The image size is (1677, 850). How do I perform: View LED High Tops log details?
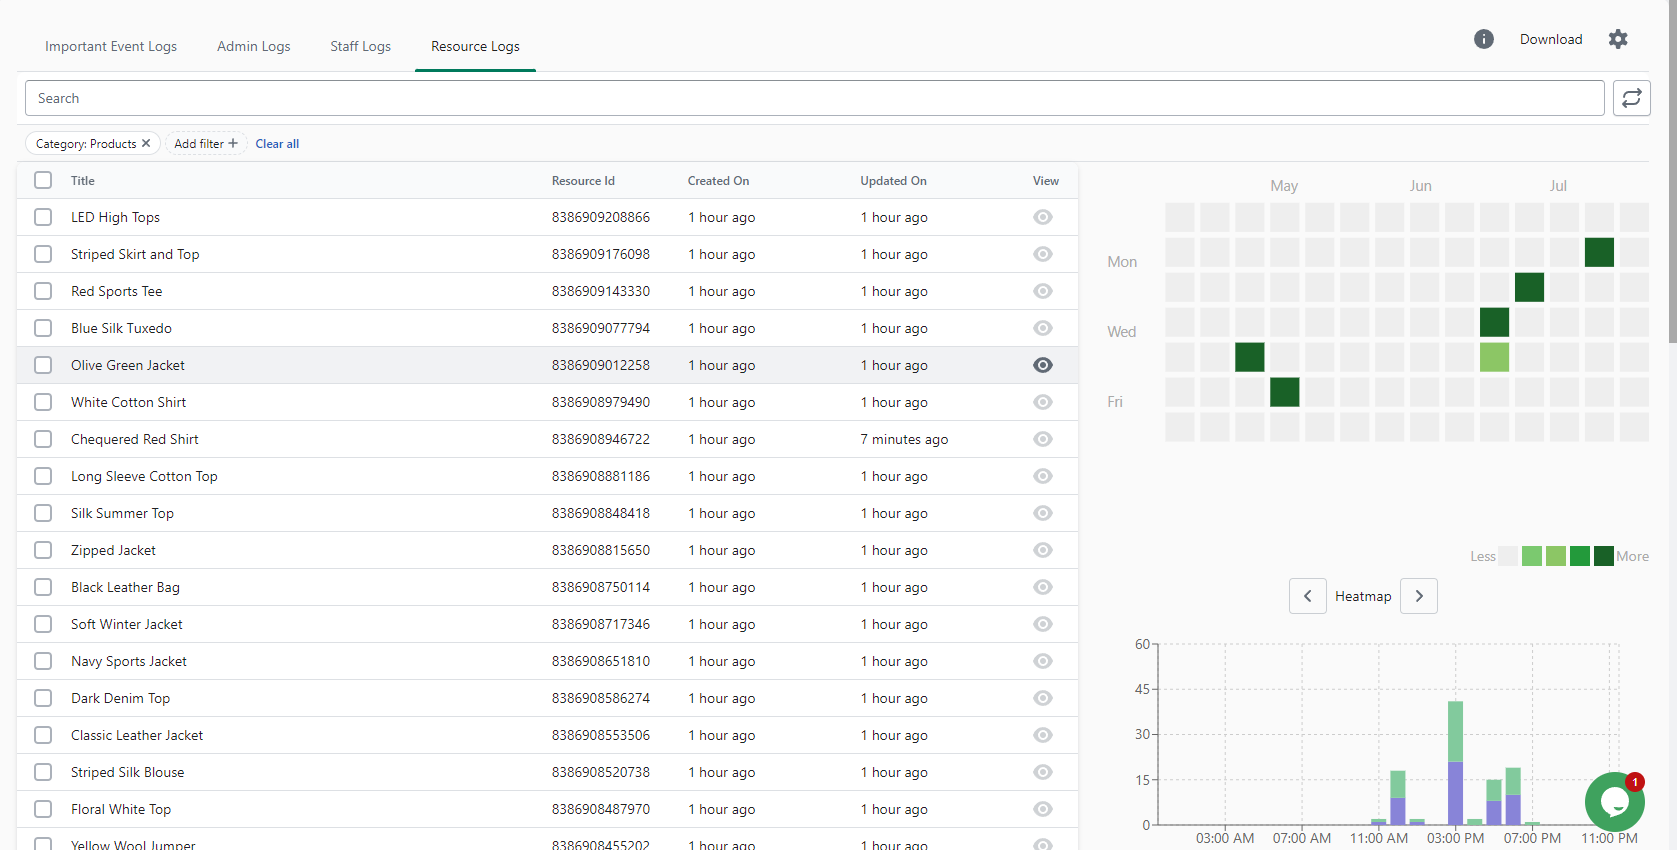[1042, 217]
